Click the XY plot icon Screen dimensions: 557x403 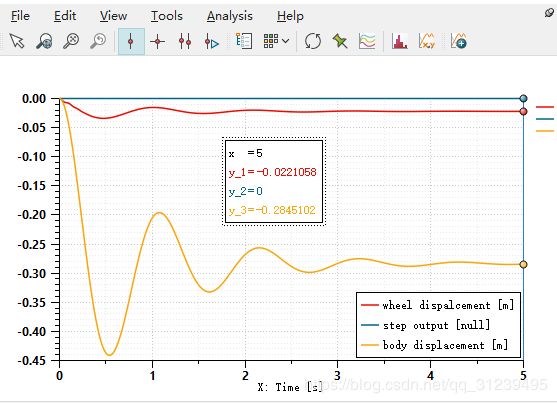(427, 41)
